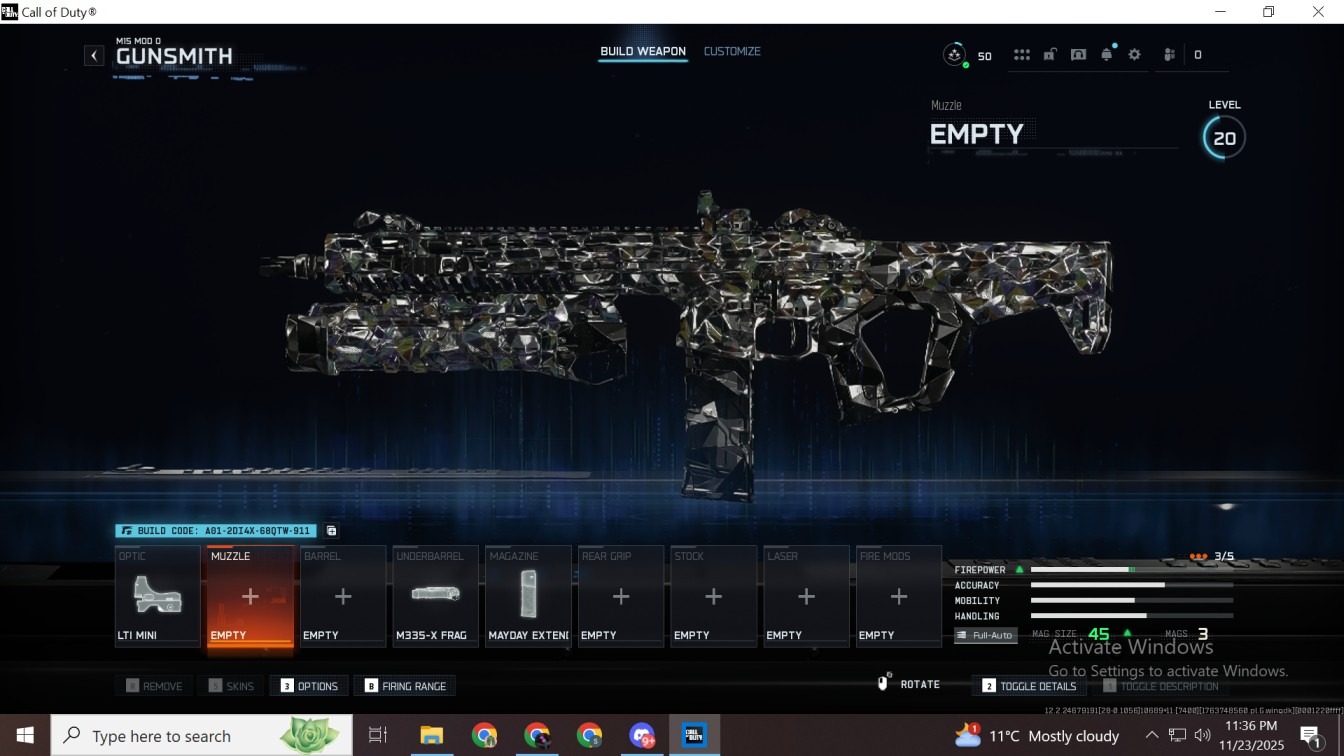
Task: Open the Customize tab
Action: click(x=732, y=51)
